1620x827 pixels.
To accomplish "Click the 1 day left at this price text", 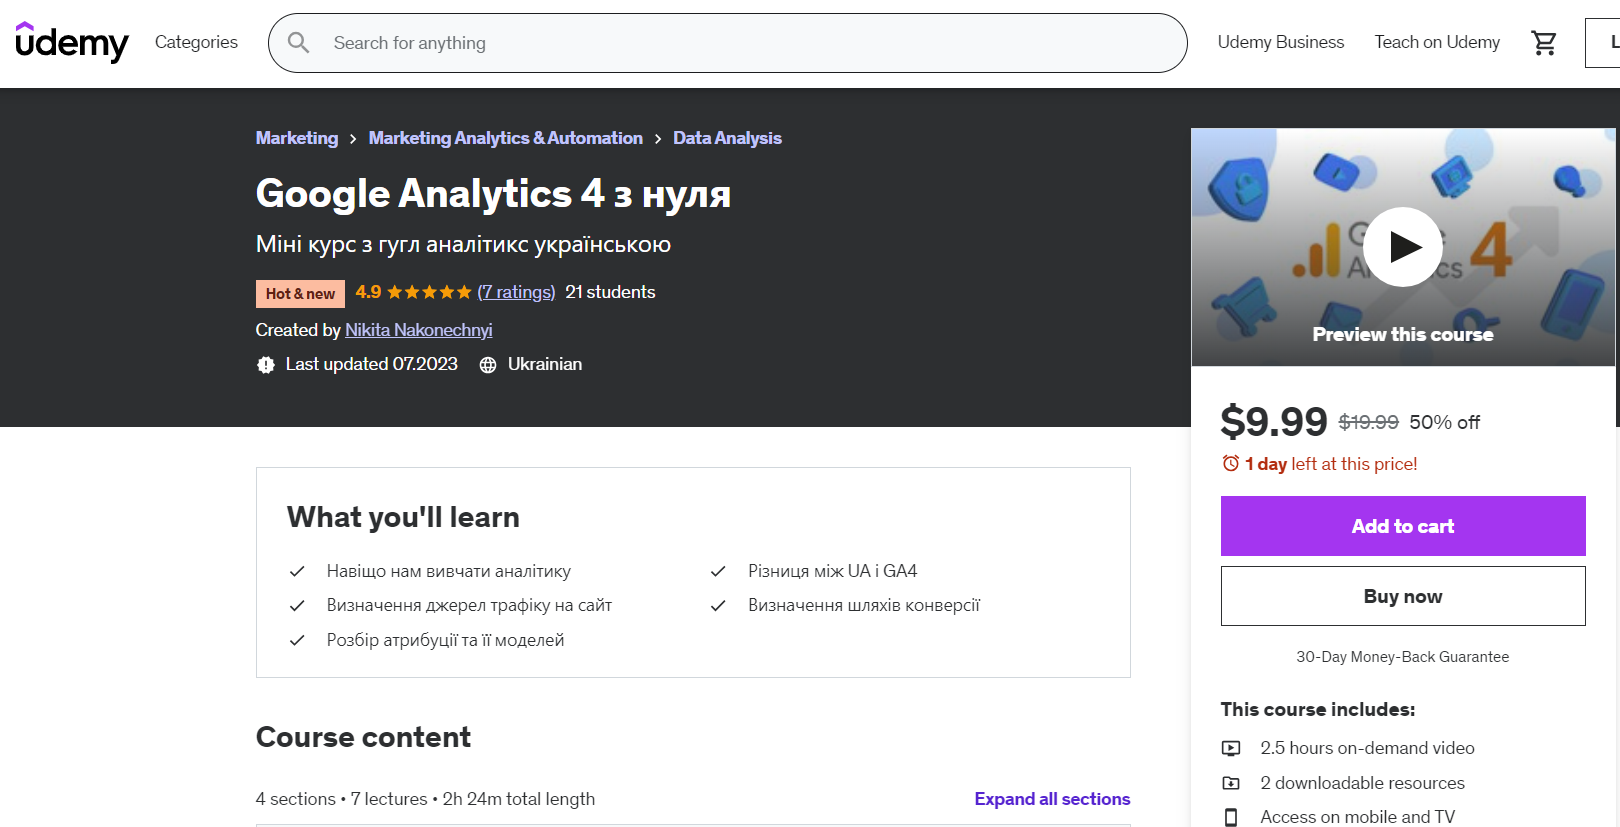I will point(1331,464).
